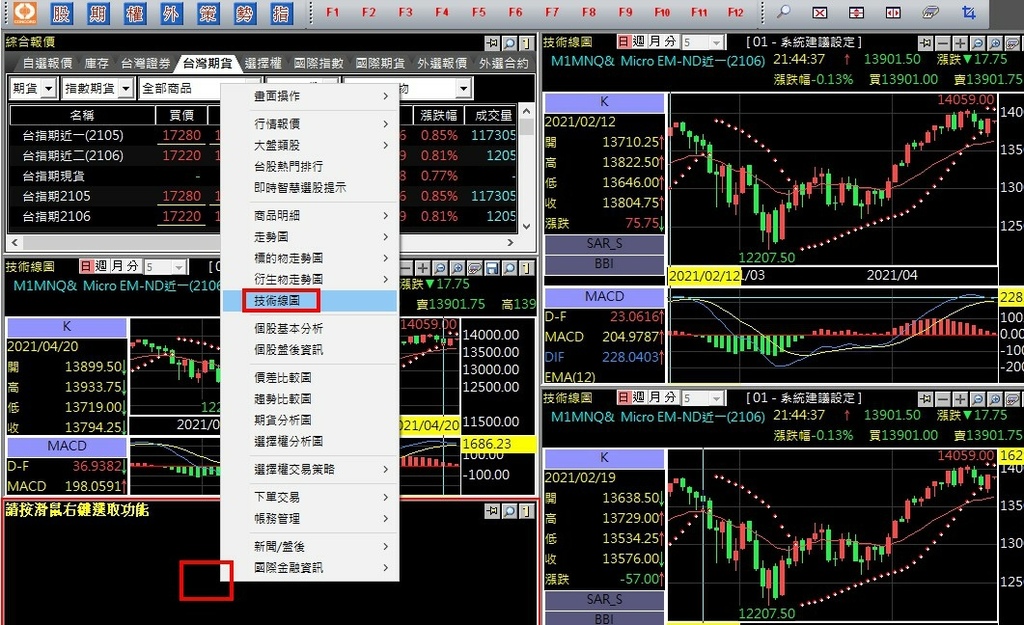Open the 勢 (trend) toolbar icon
Screen dimensions: 1024x625
click(244, 12)
